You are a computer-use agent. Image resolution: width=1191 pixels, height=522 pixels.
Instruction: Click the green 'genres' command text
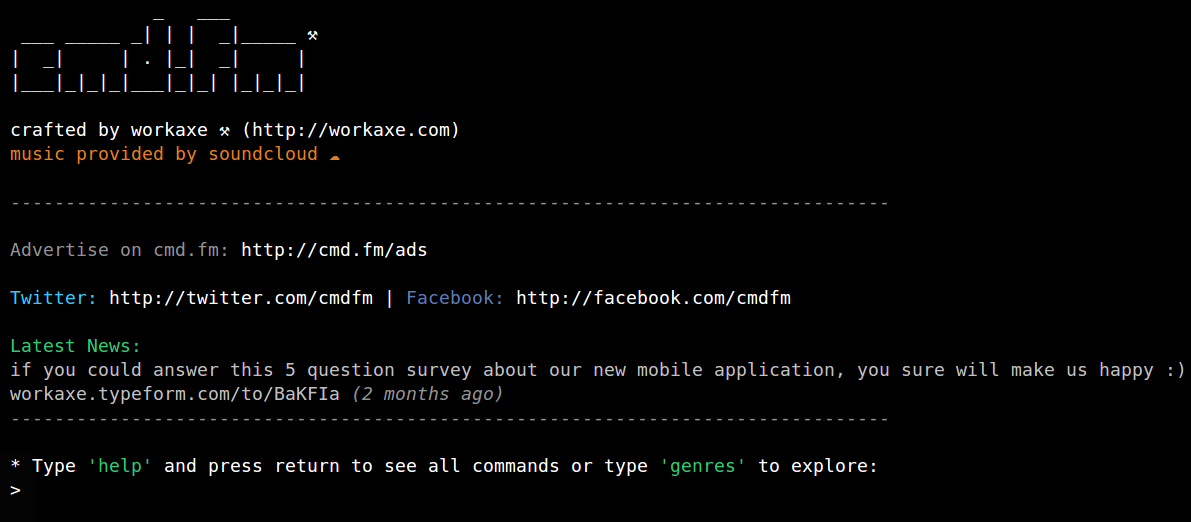[x=702, y=466]
